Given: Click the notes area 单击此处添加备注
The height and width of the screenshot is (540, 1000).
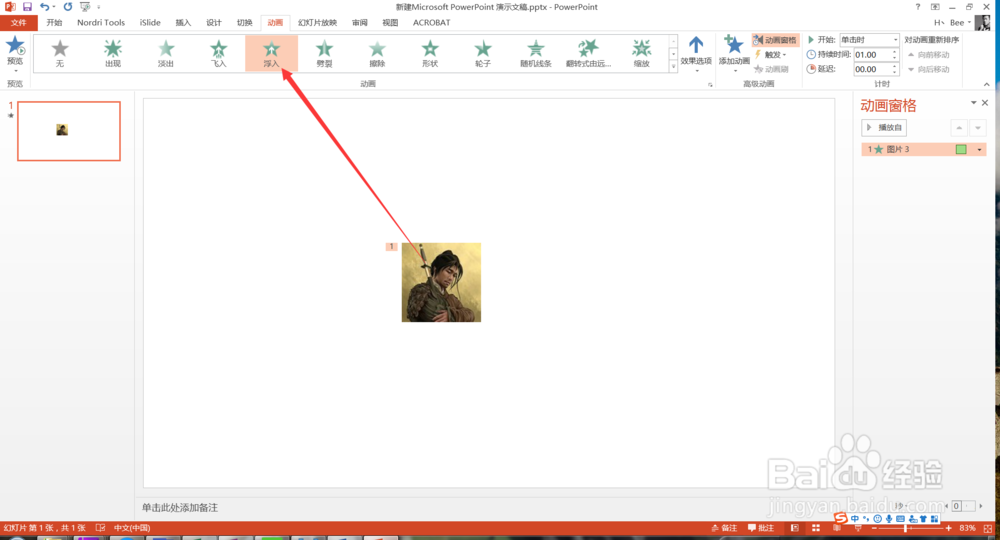Looking at the screenshot, I should [x=180, y=507].
